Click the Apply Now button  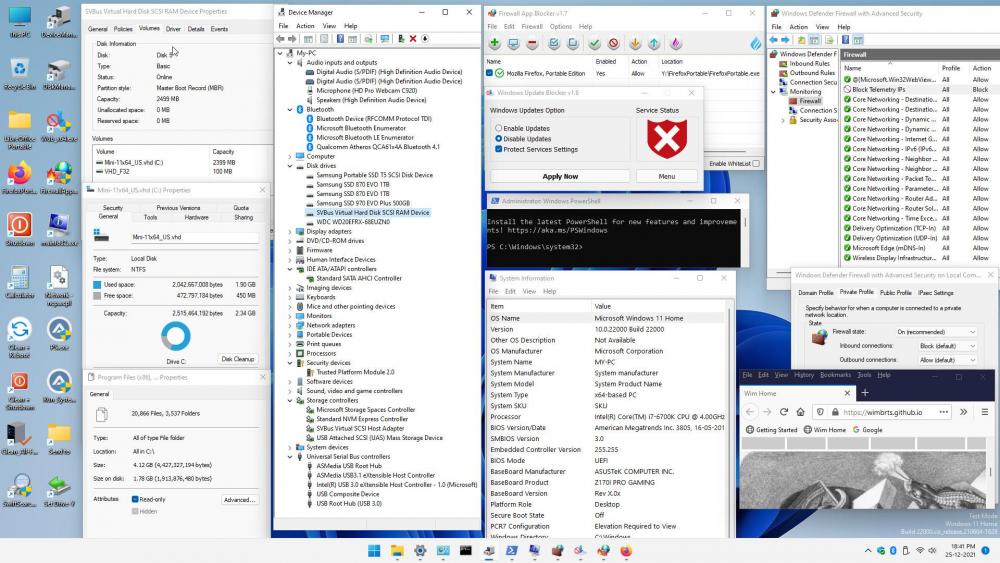(x=560, y=177)
